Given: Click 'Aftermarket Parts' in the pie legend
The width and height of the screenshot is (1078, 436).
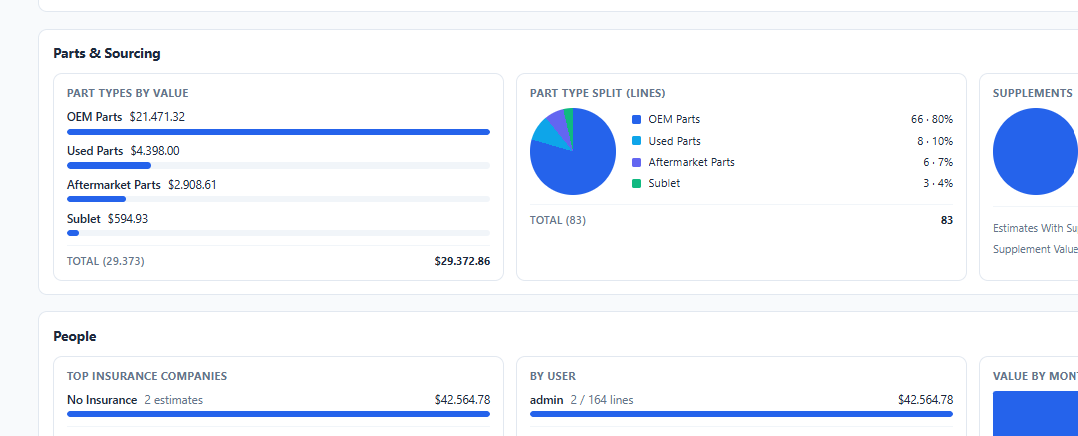Looking at the screenshot, I should point(692,162).
